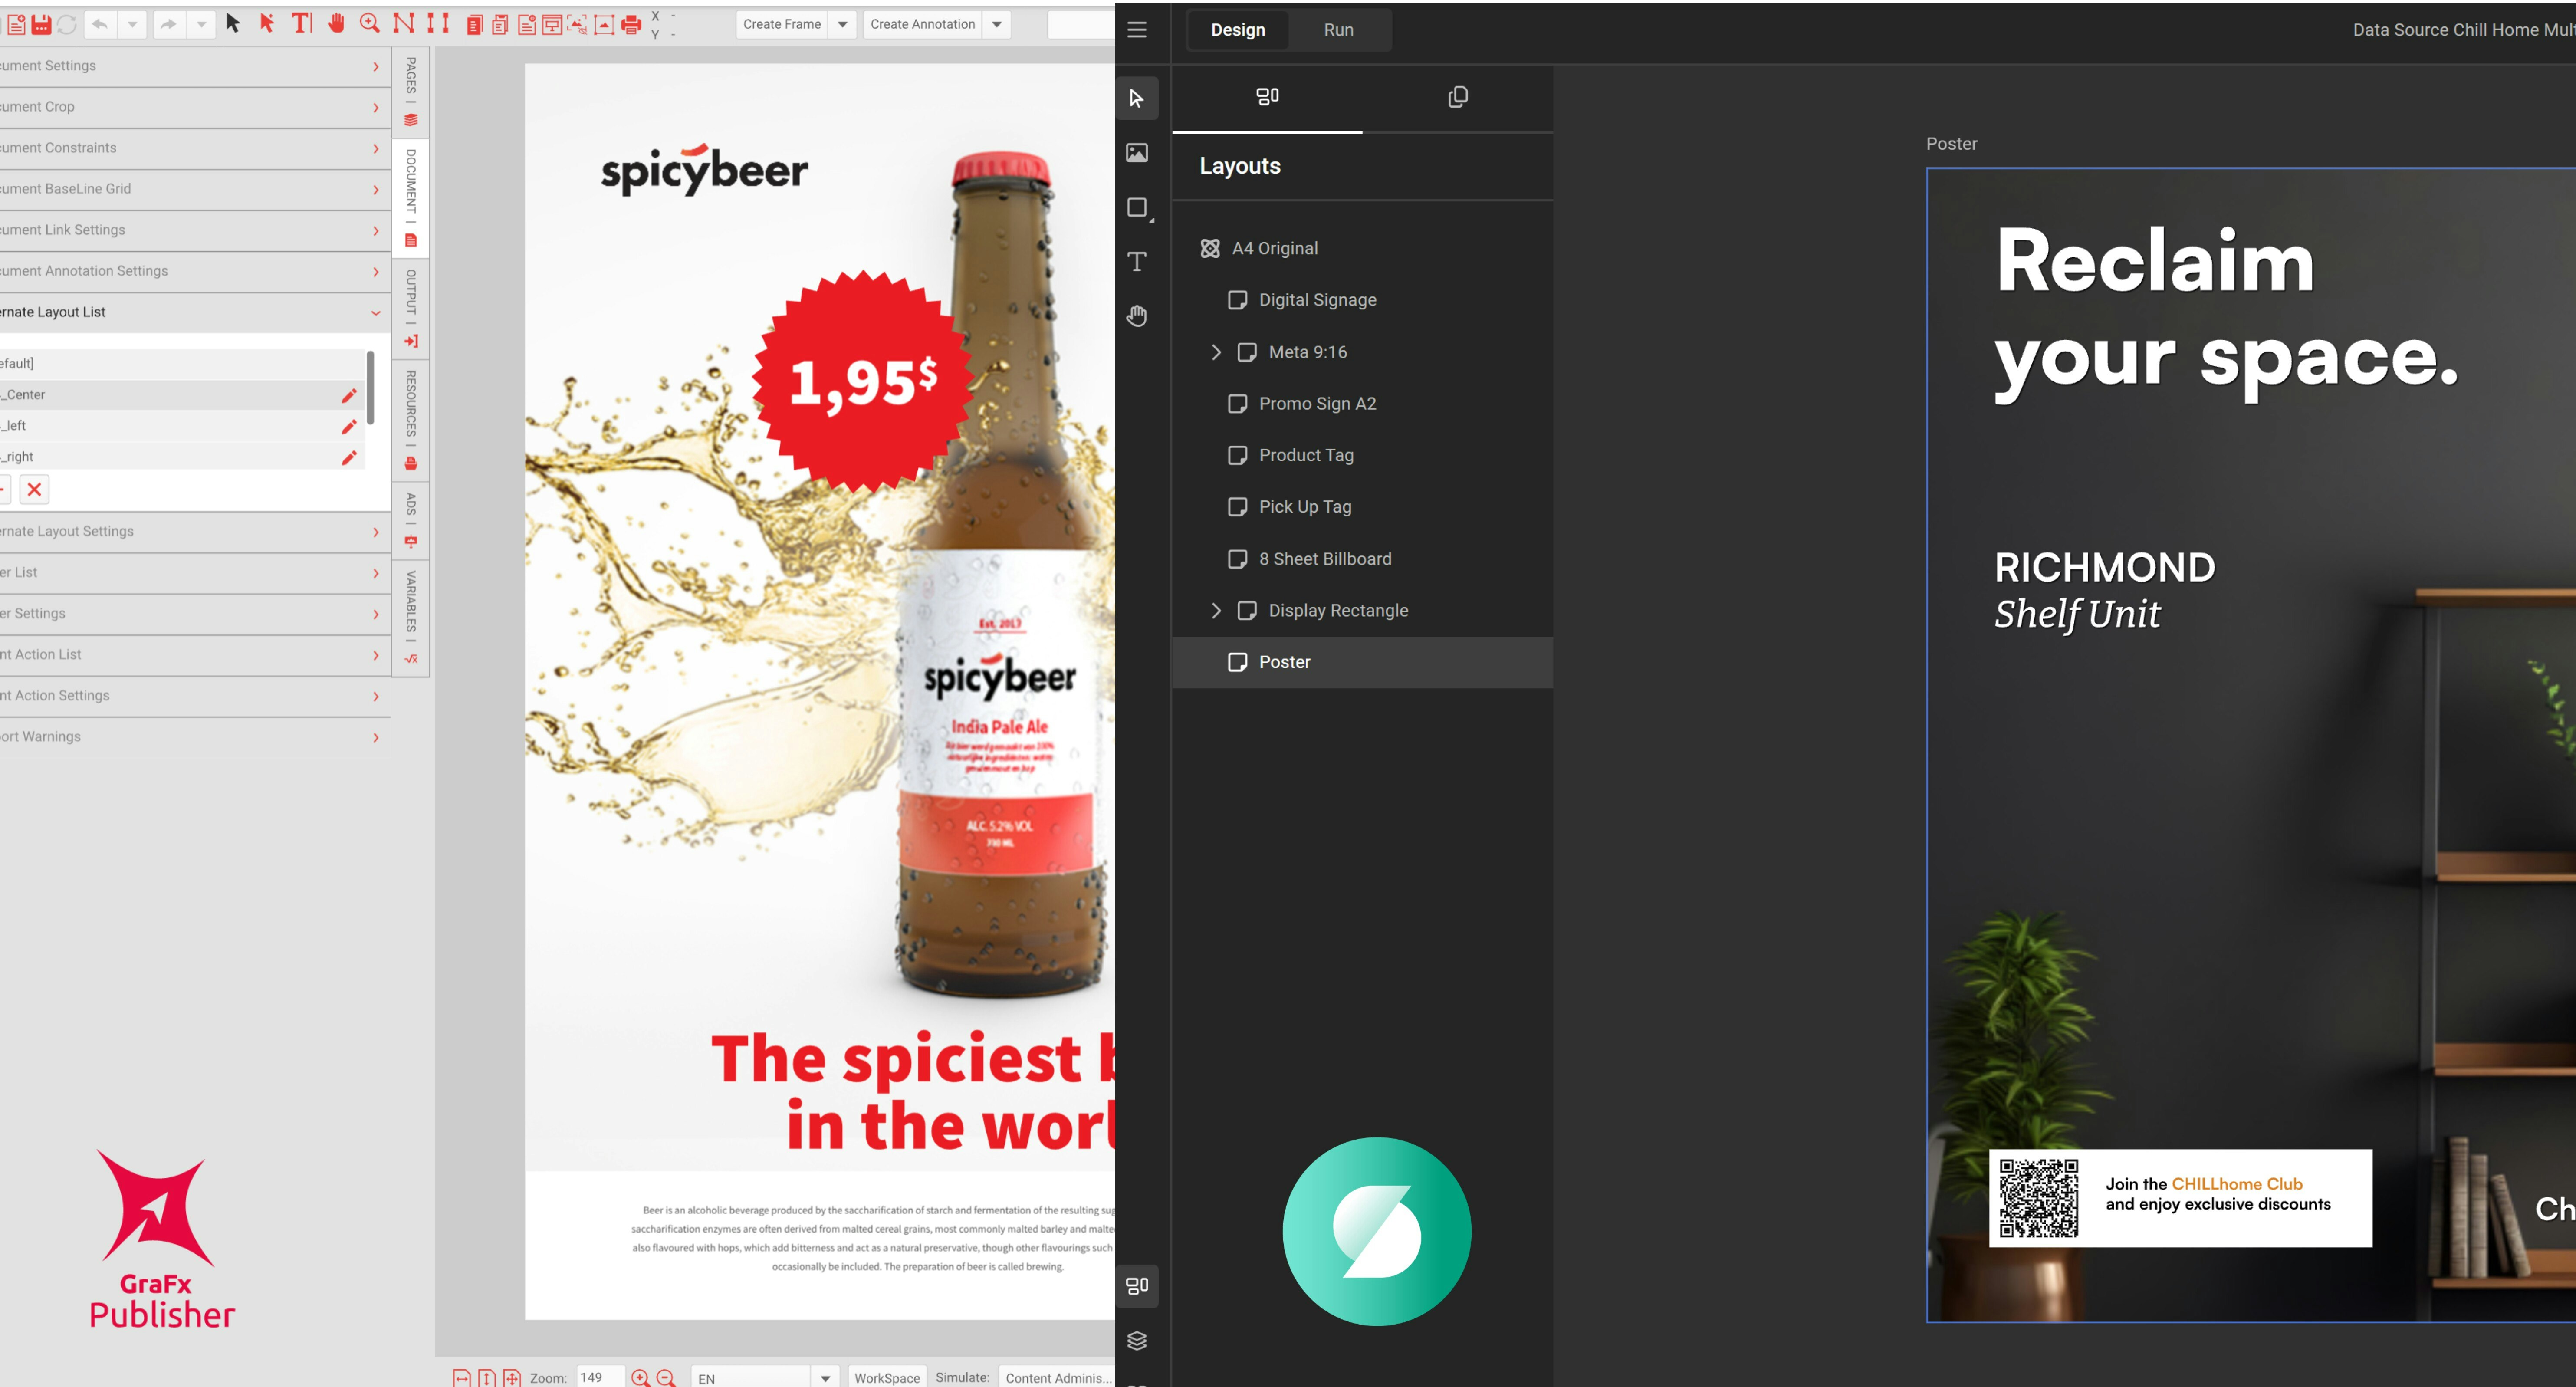Open the VARIABLES vertical side tab
Image resolution: width=2576 pixels, height=1387 pixels.
coord(411,615)
